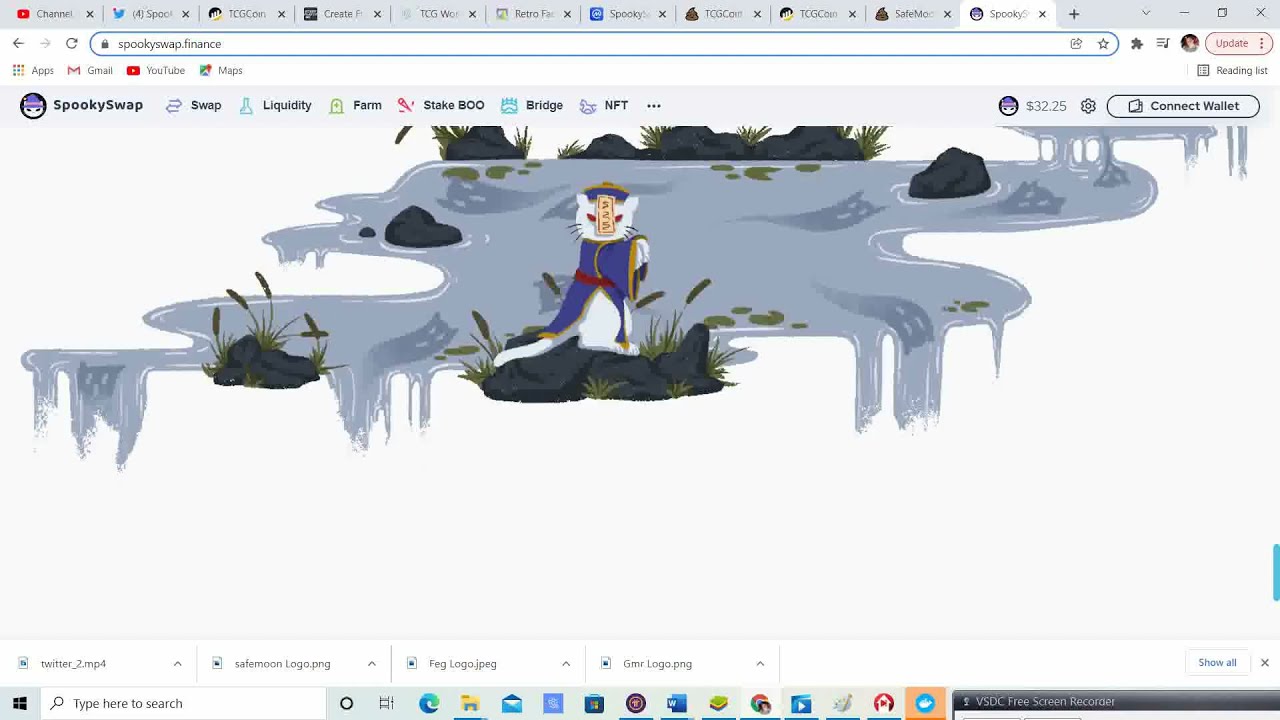The height and width of the screenshot is (720, 1280).
Task: Open the Swap page
Action: tap(194, 106)
